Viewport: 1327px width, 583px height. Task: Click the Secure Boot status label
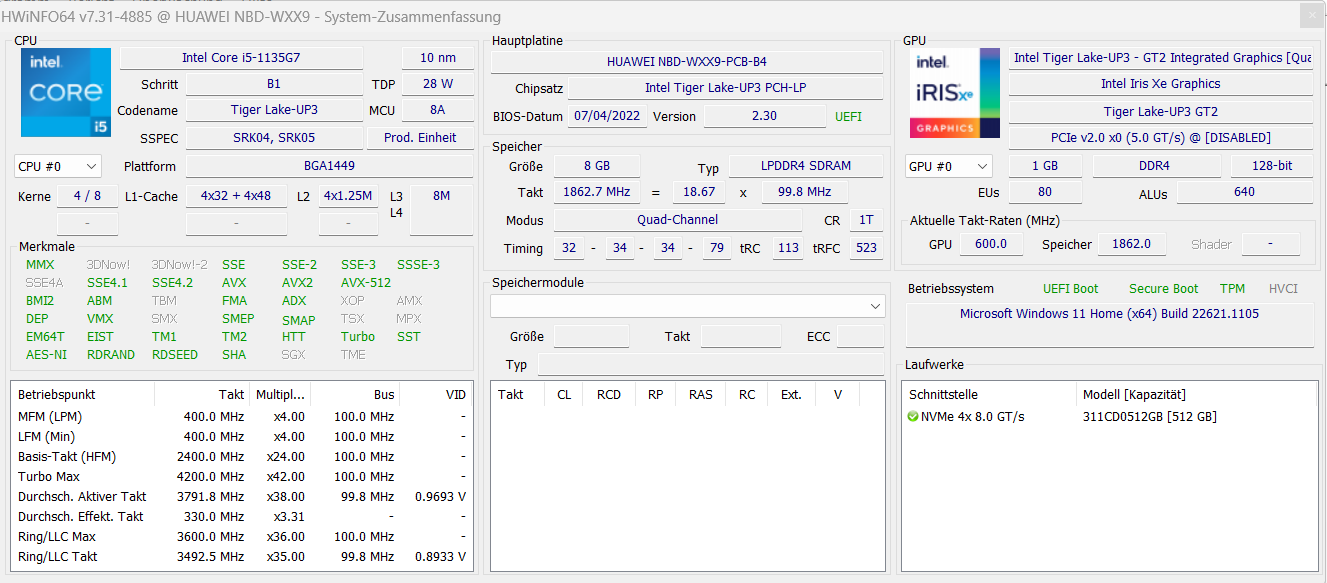coord(1164,289)
